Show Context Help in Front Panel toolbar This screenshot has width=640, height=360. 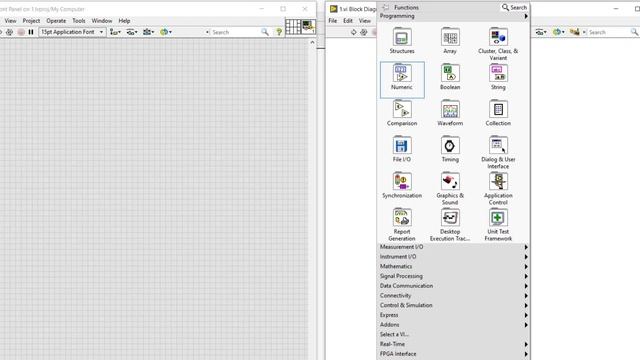[279, 32]
